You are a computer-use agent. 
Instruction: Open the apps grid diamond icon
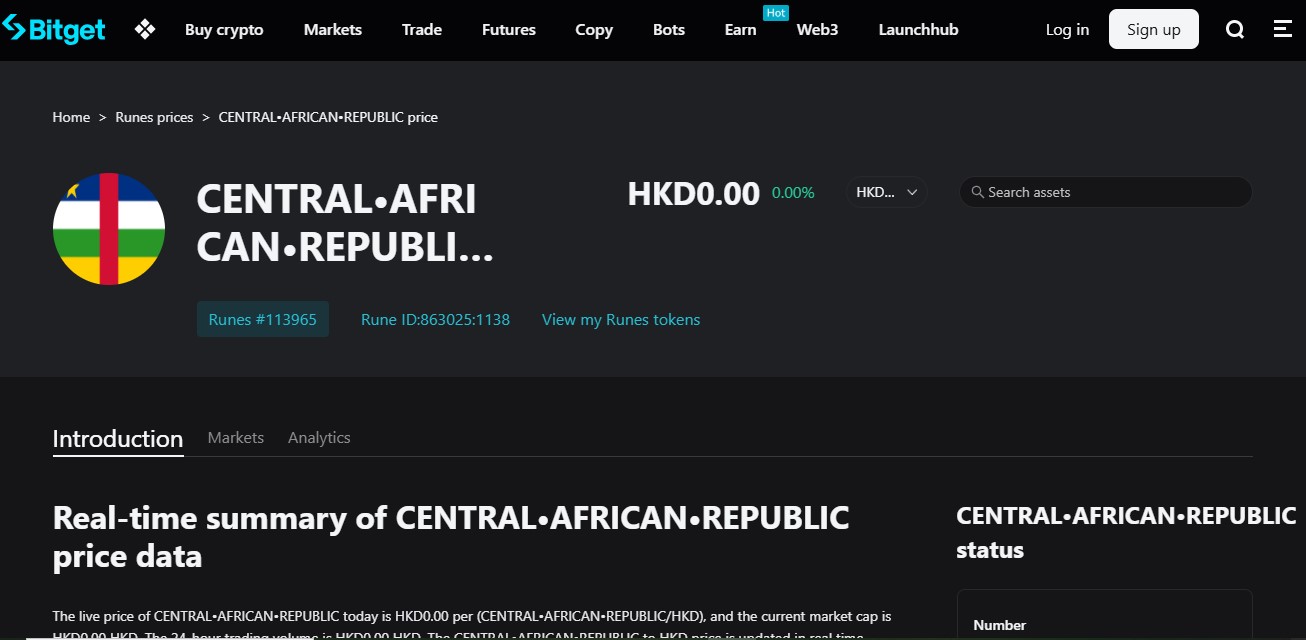(x=145, y=29)
